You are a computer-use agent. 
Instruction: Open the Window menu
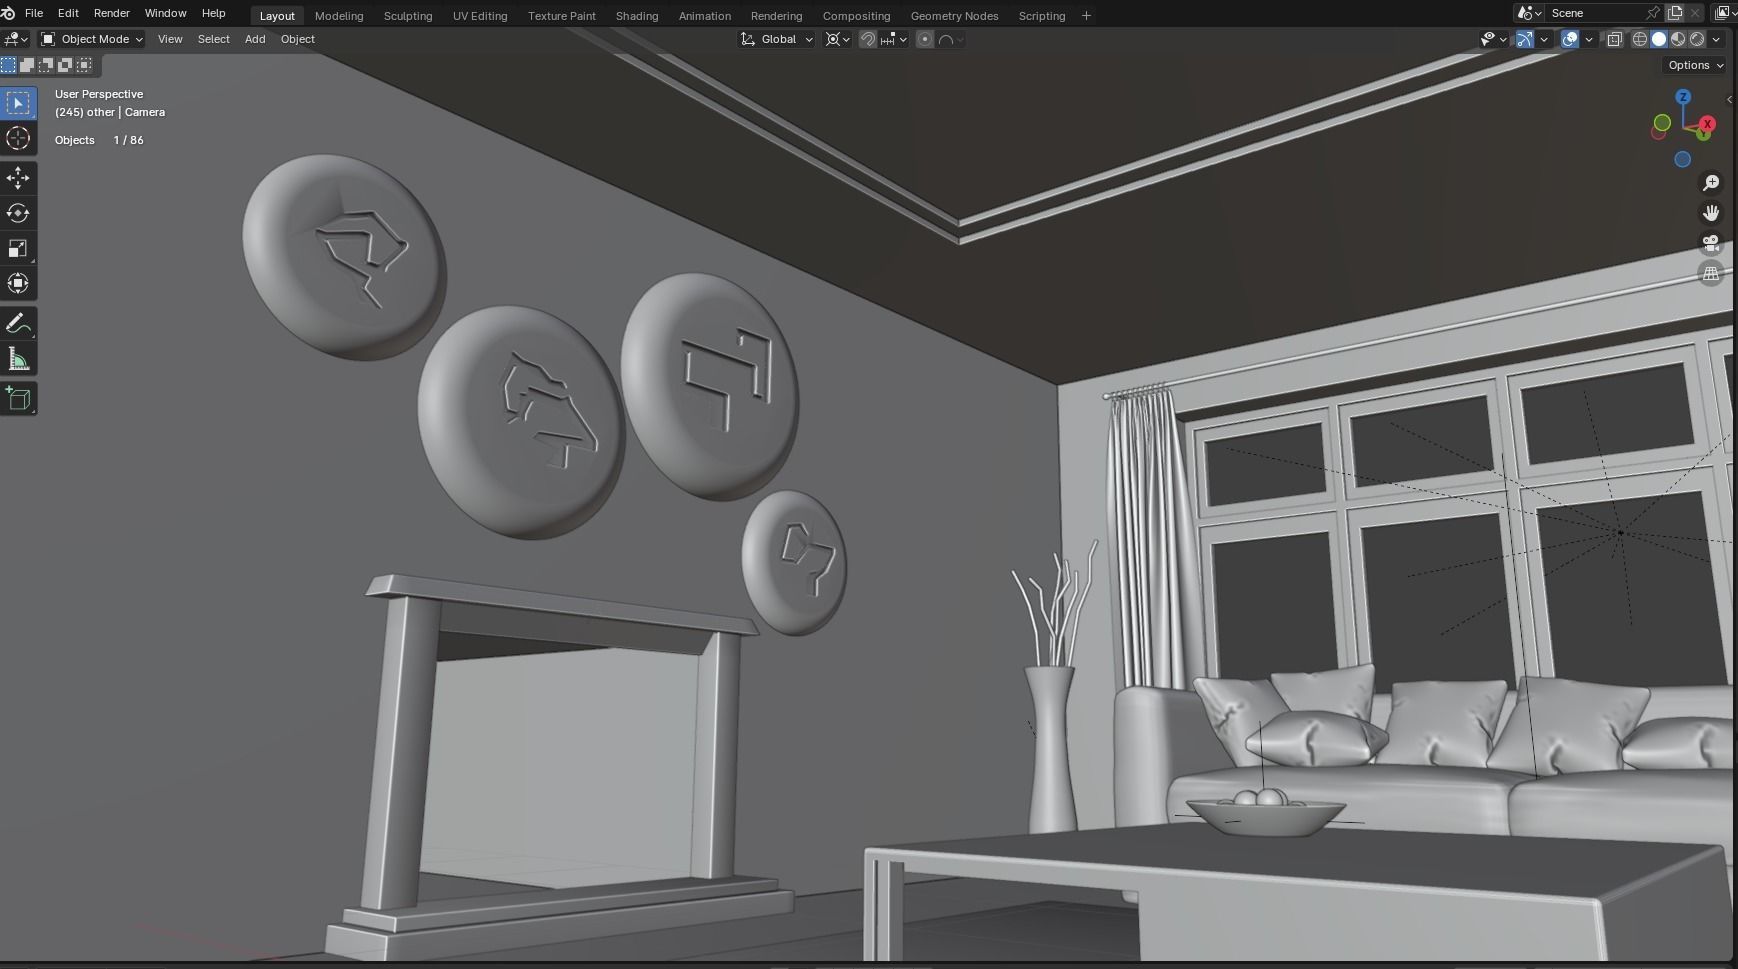tap(165, 13)
